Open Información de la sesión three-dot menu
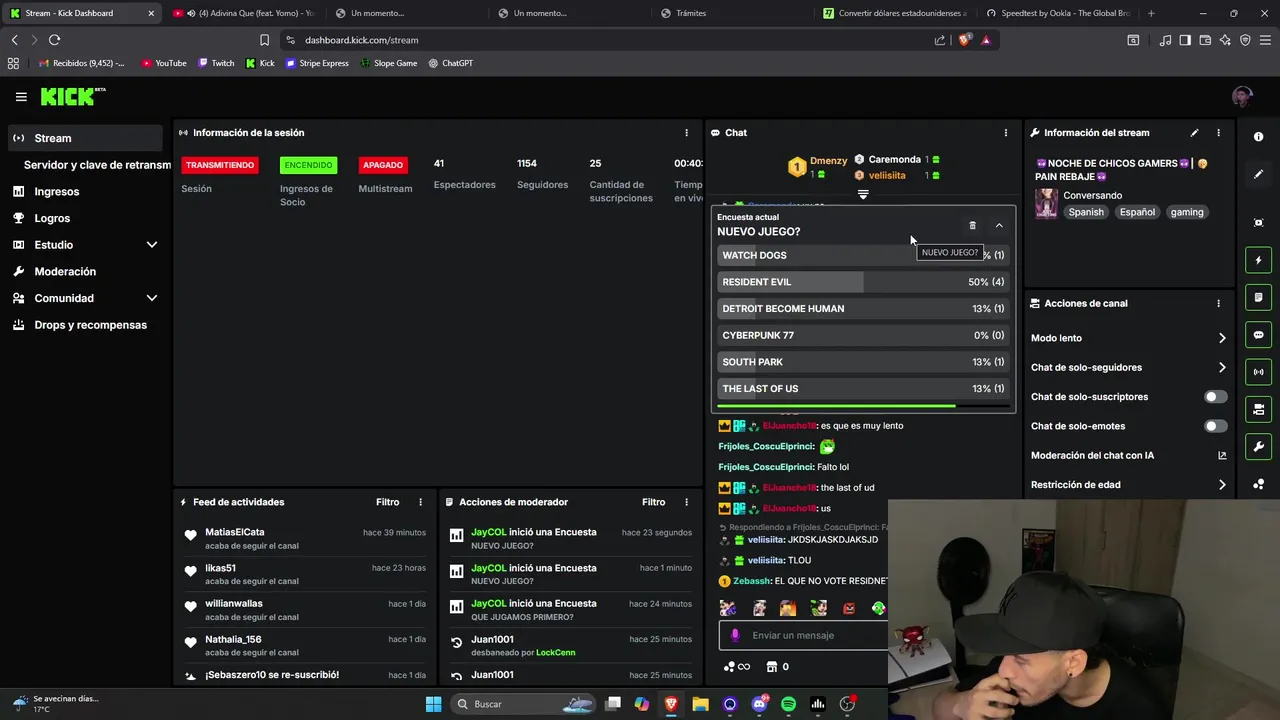Image resolution: width=1280 pixels, height=720 pixels. [x=686, y=133]
